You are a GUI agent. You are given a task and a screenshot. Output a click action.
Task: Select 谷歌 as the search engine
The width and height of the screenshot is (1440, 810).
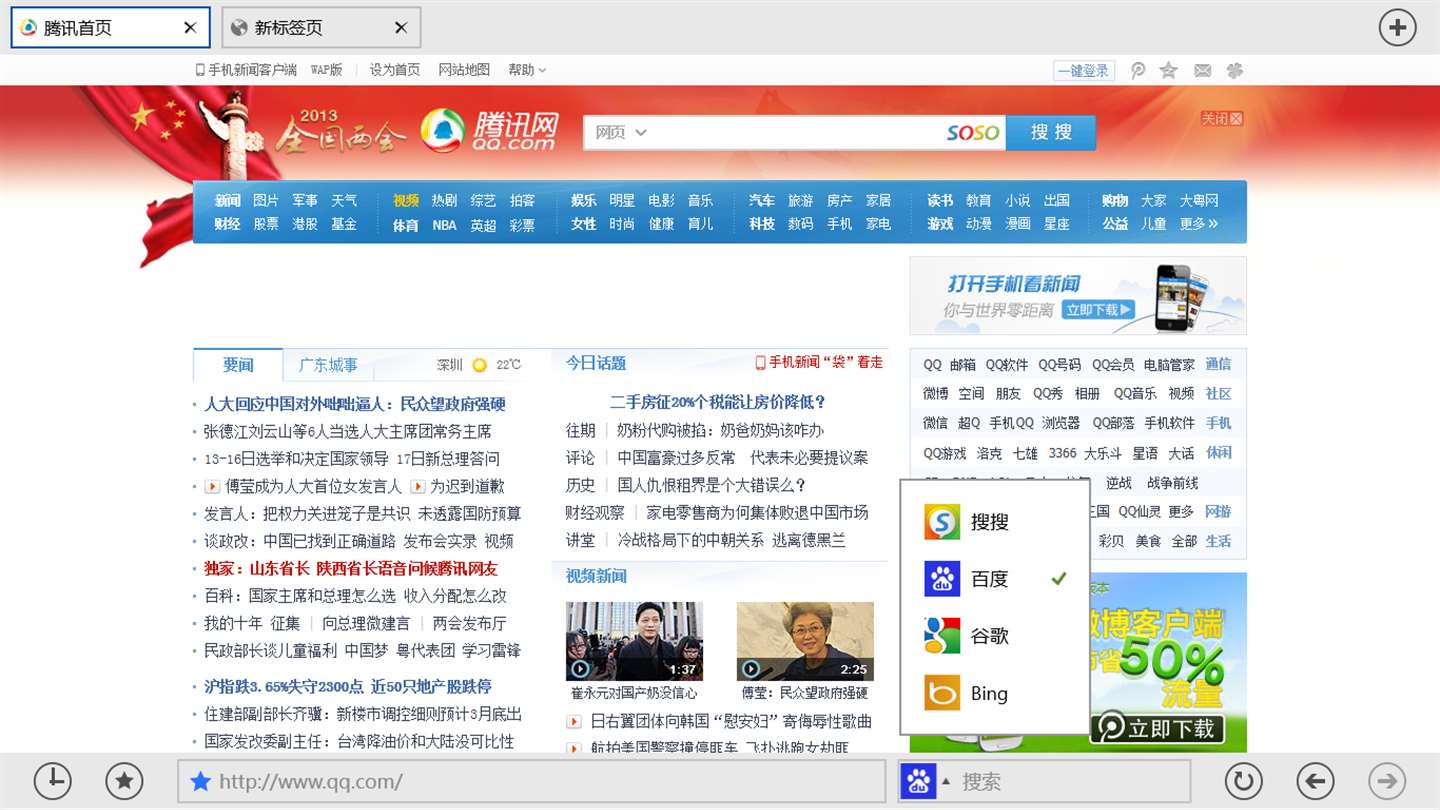(x=994, y=635)
